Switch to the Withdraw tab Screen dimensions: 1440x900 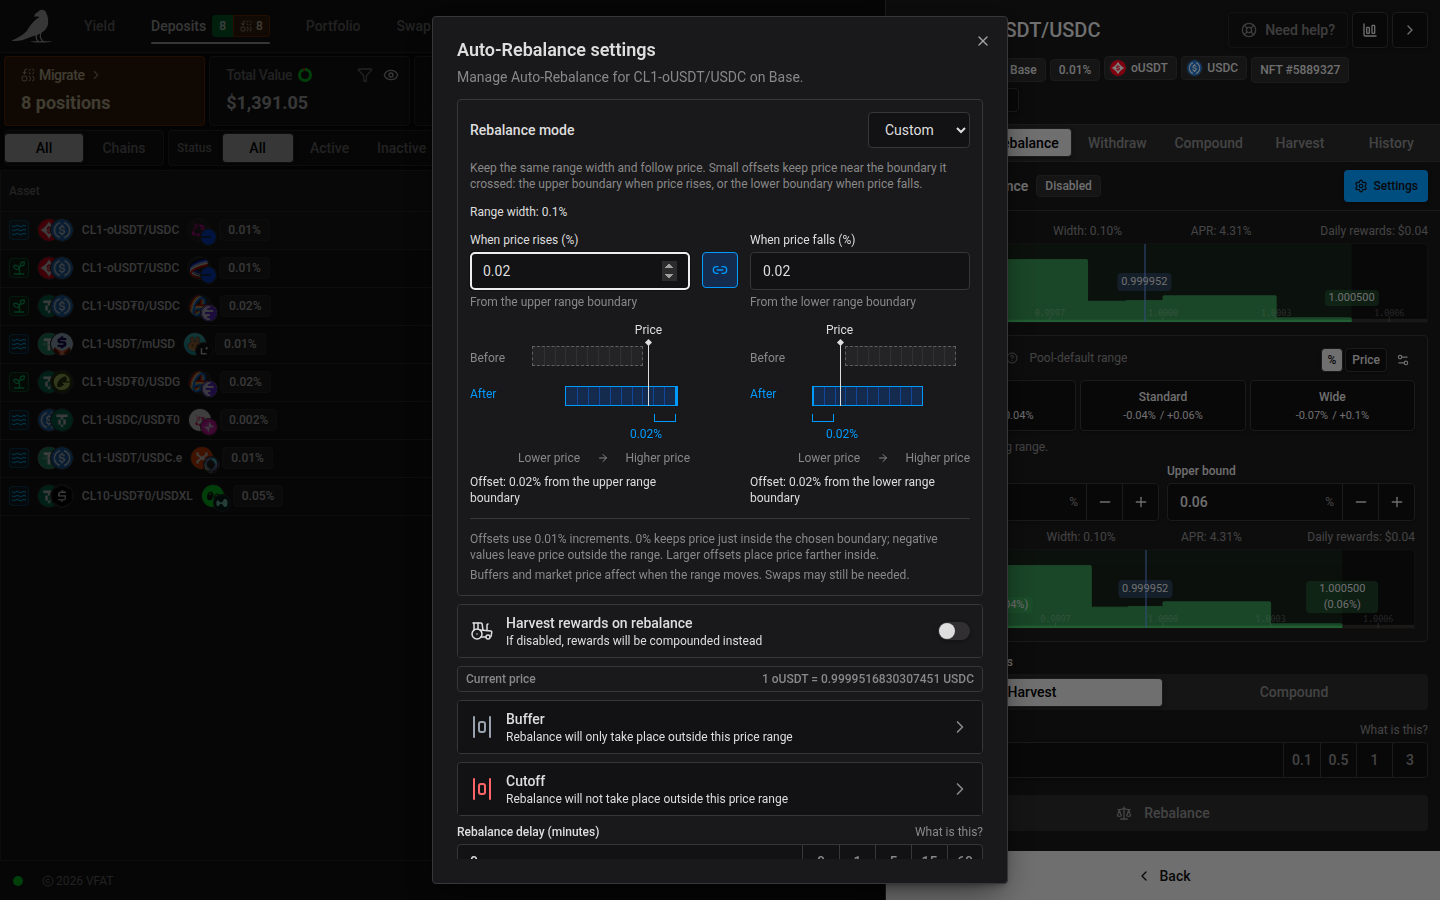[x=1117, y=143]
